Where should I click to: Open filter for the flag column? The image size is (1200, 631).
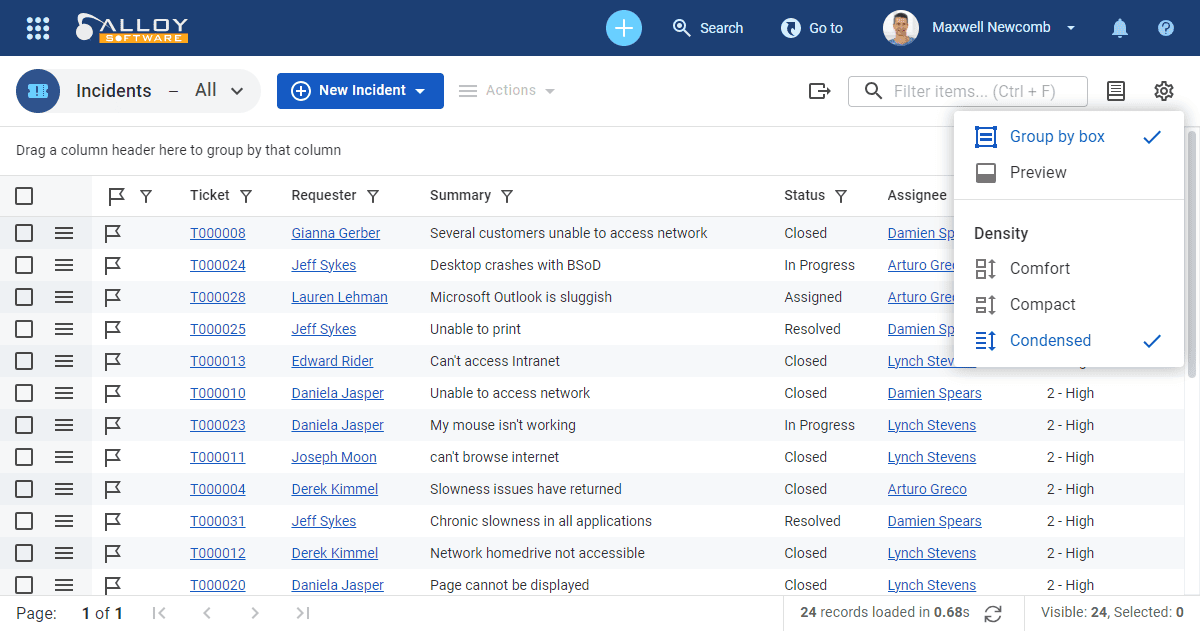tap(146, 196)
